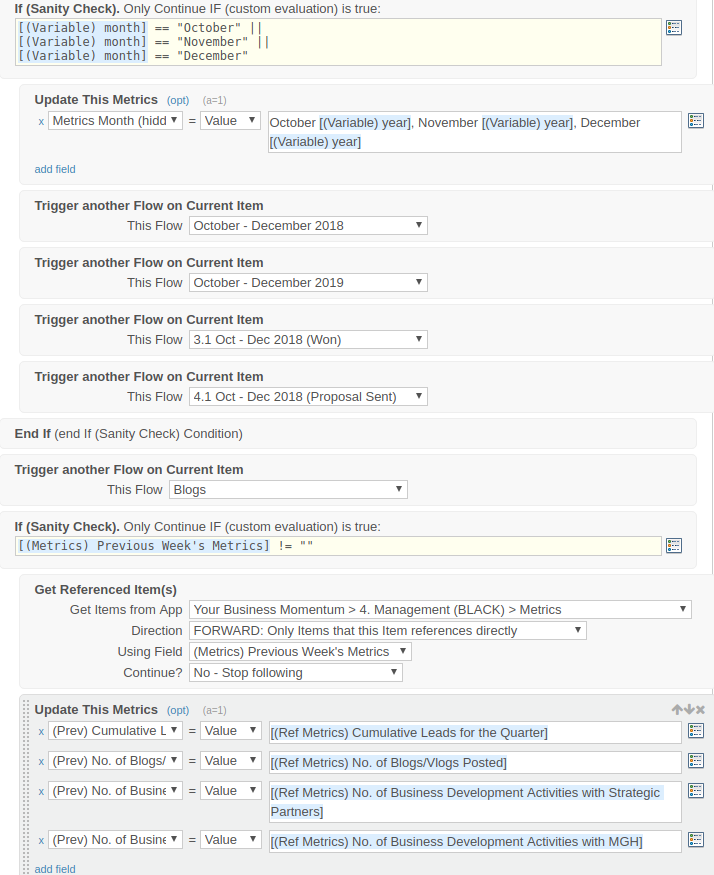Open field picker beside Previous Week's Metrics condition
The height and width of the screenshot is (875, 714).
click(674, 545)
